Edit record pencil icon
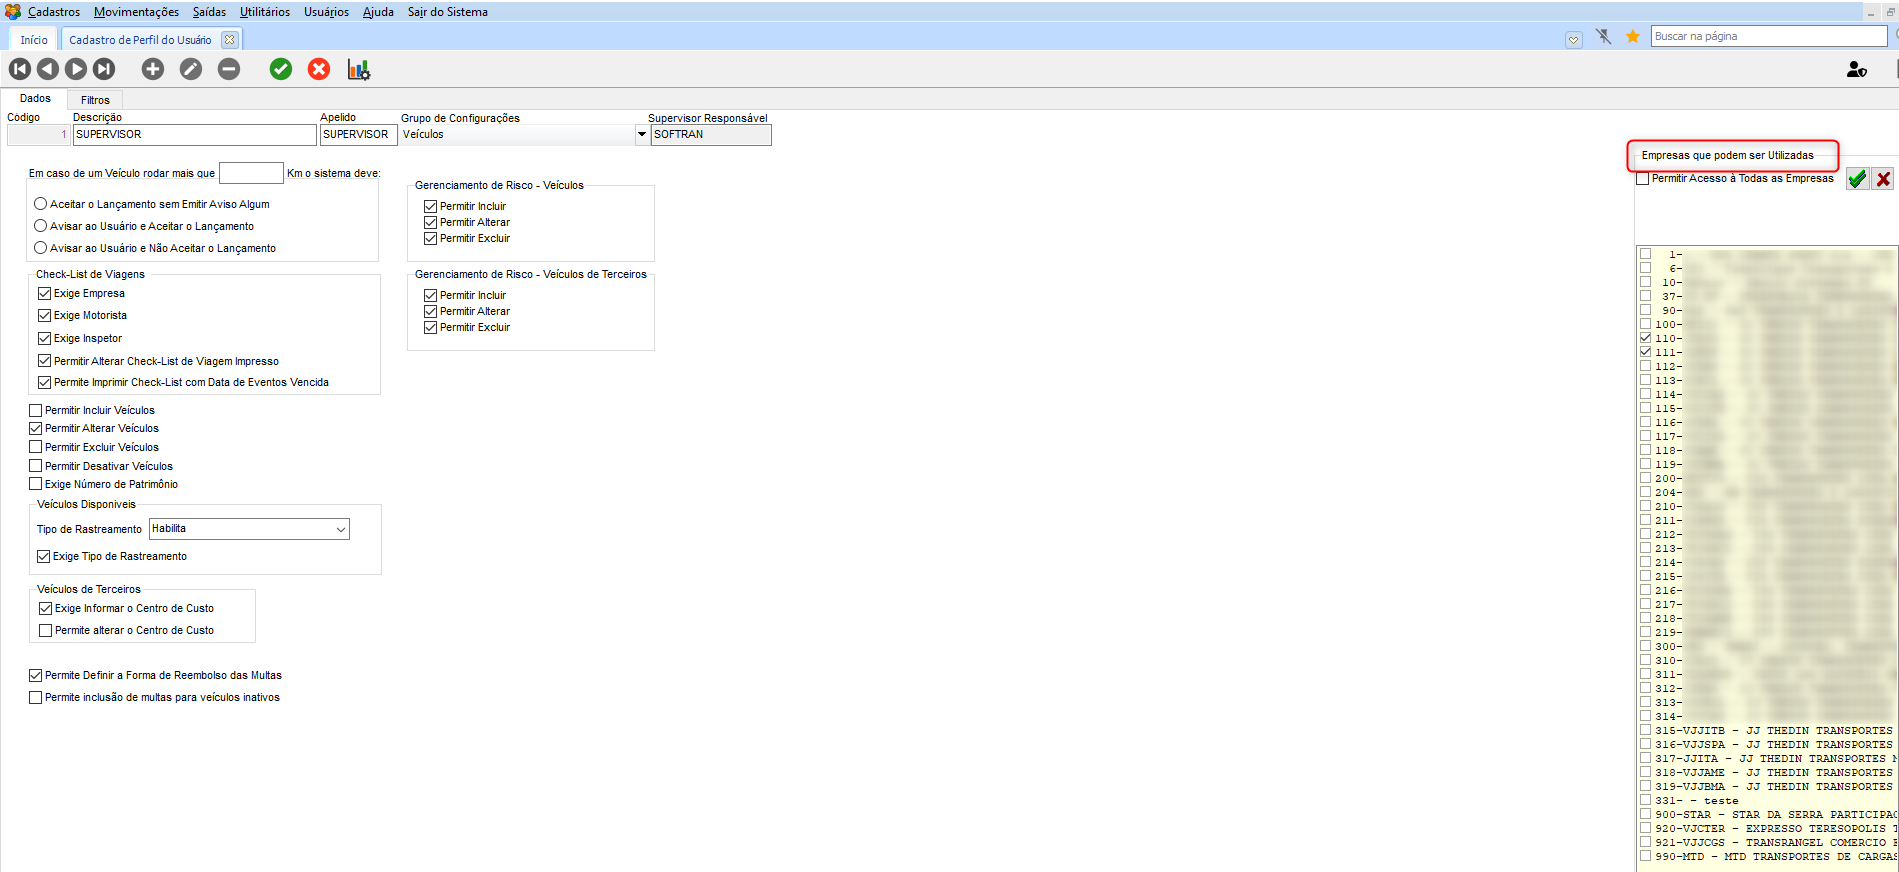 [x=191, y=69]
